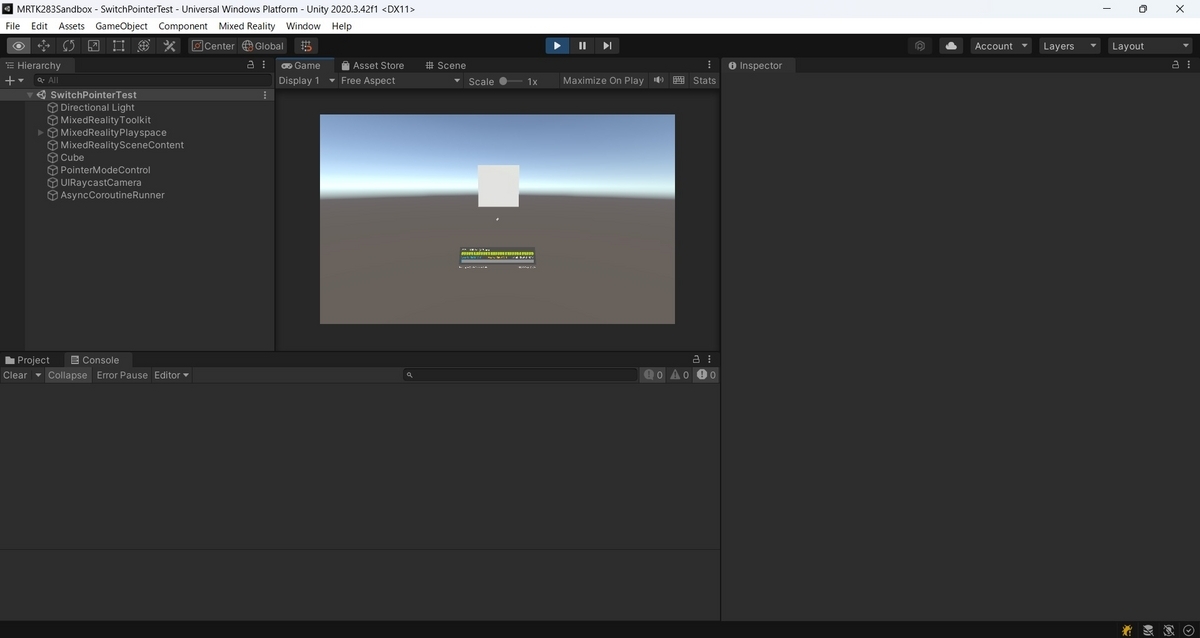Mute audio in Game view

[x=659, y=80]
